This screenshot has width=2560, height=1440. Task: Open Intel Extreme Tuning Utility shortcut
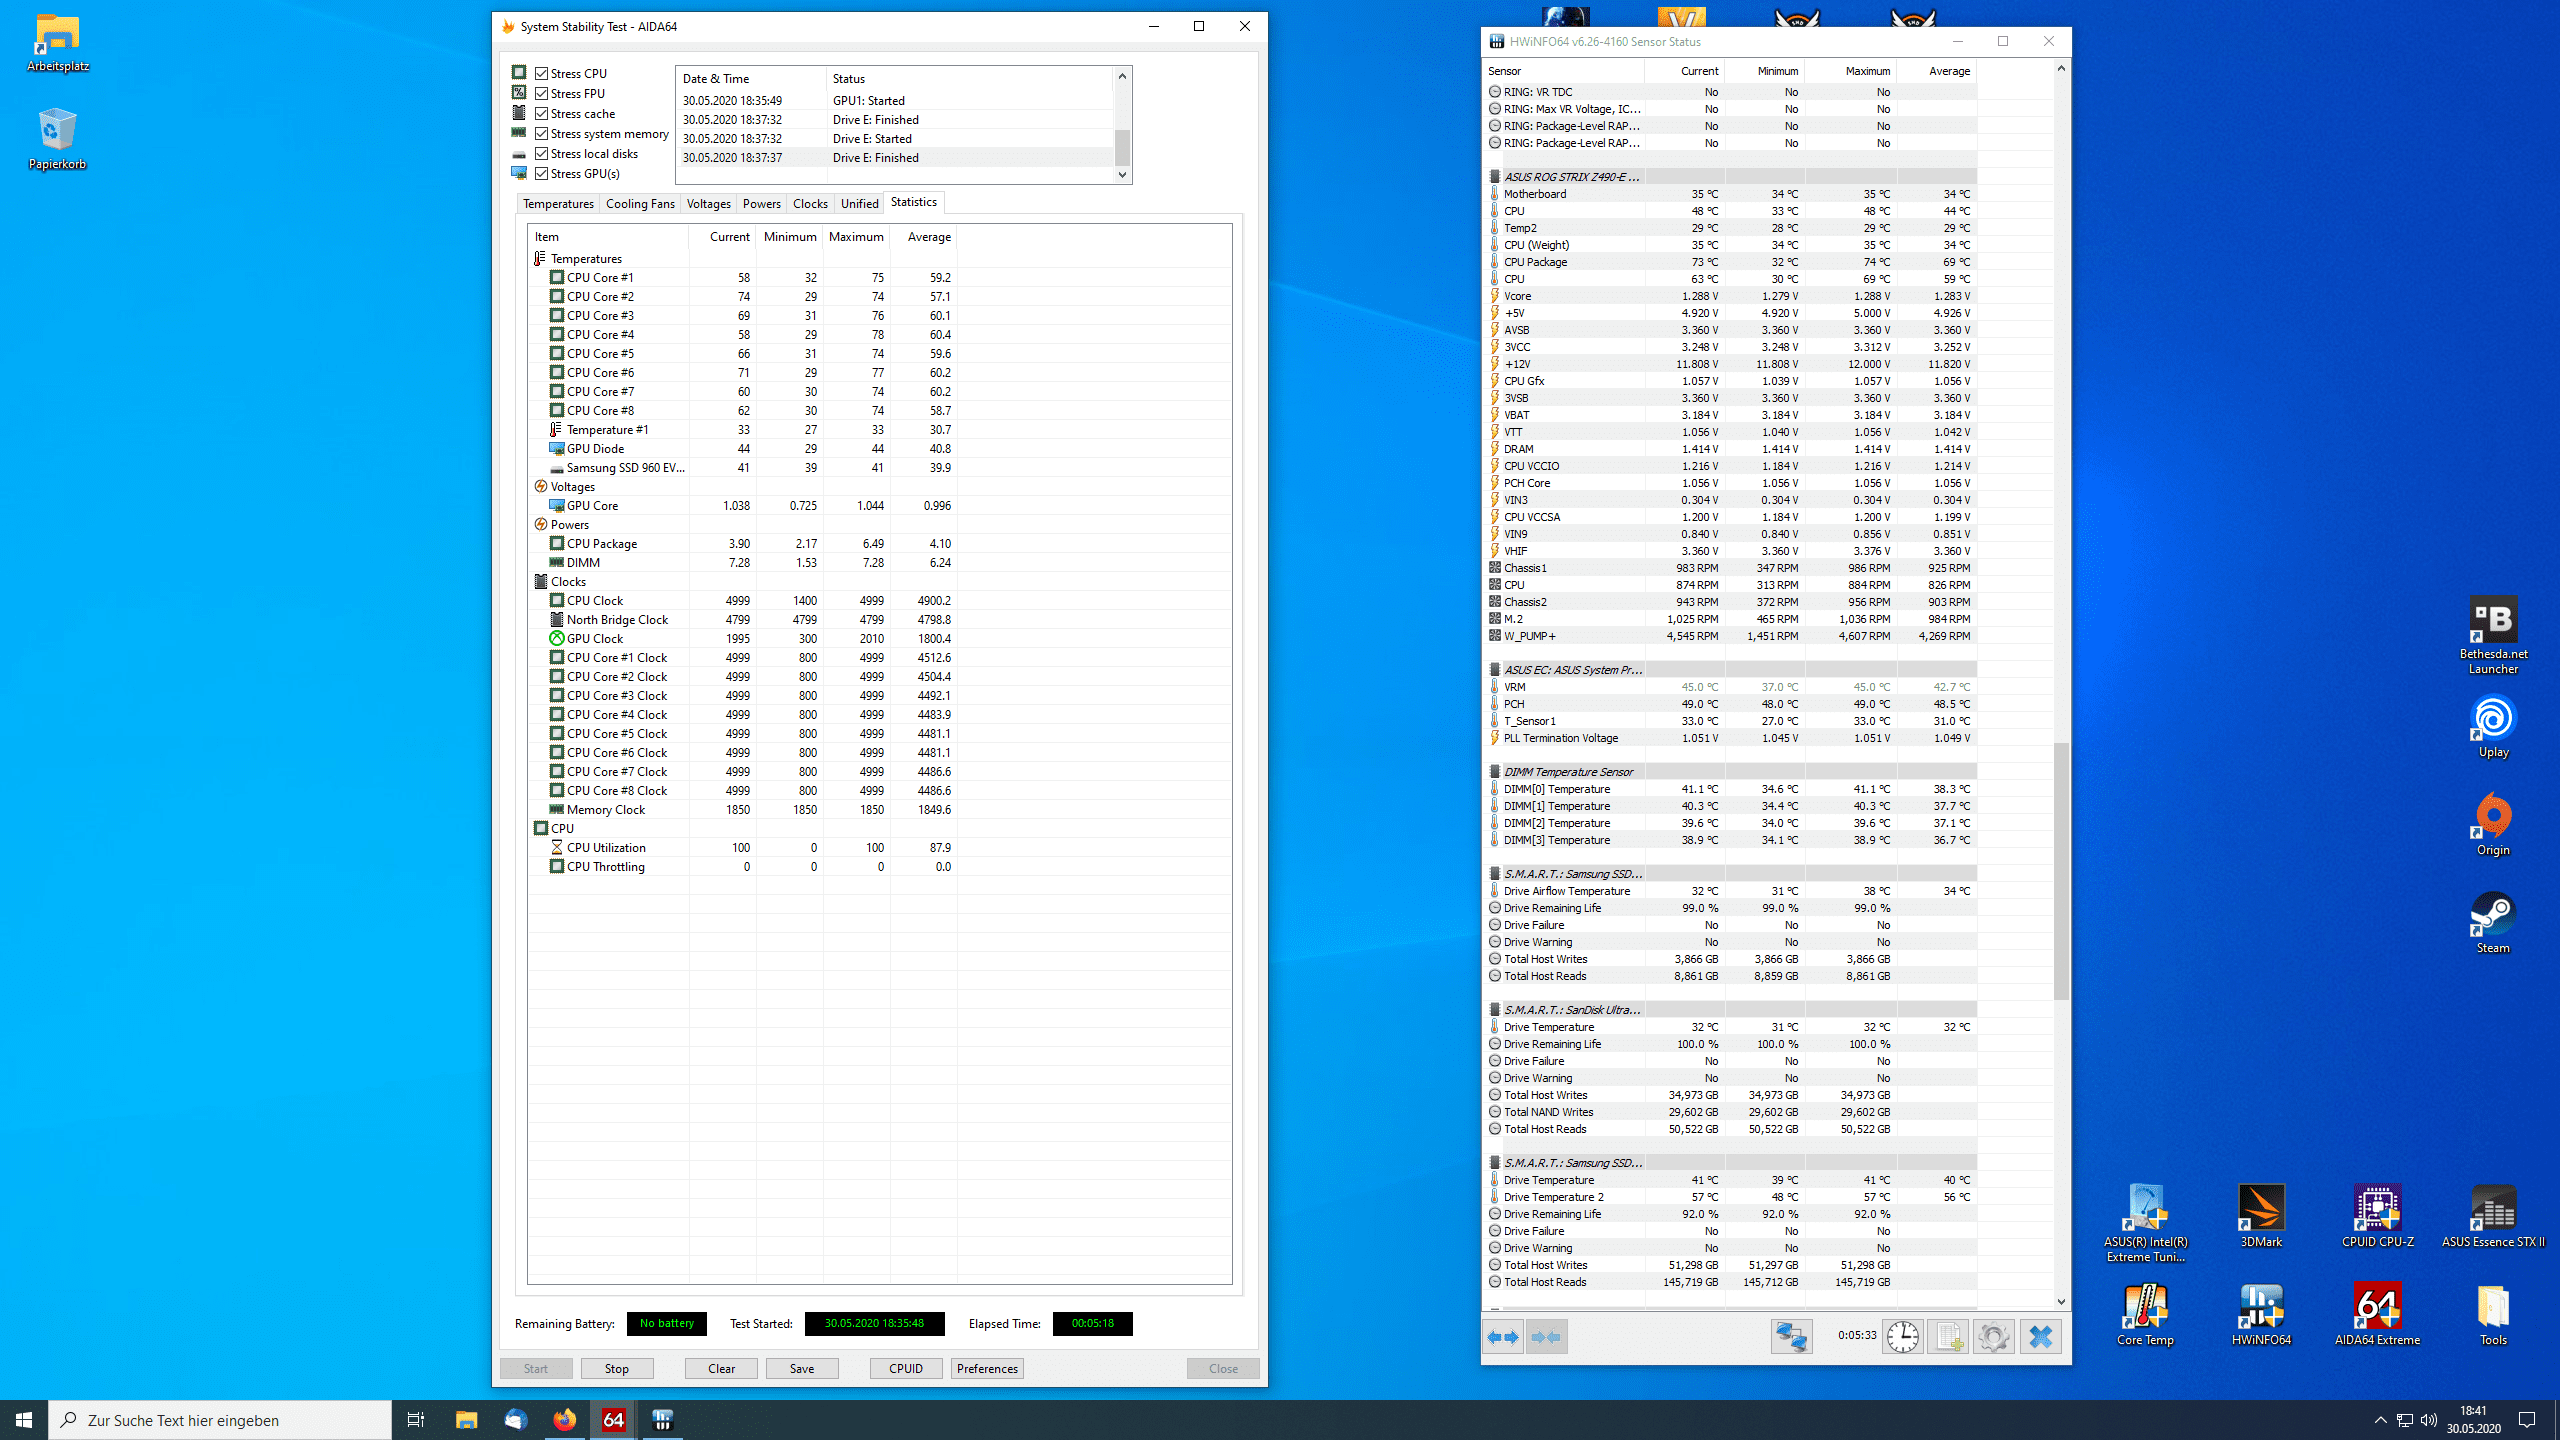tap(2145, 1224)
